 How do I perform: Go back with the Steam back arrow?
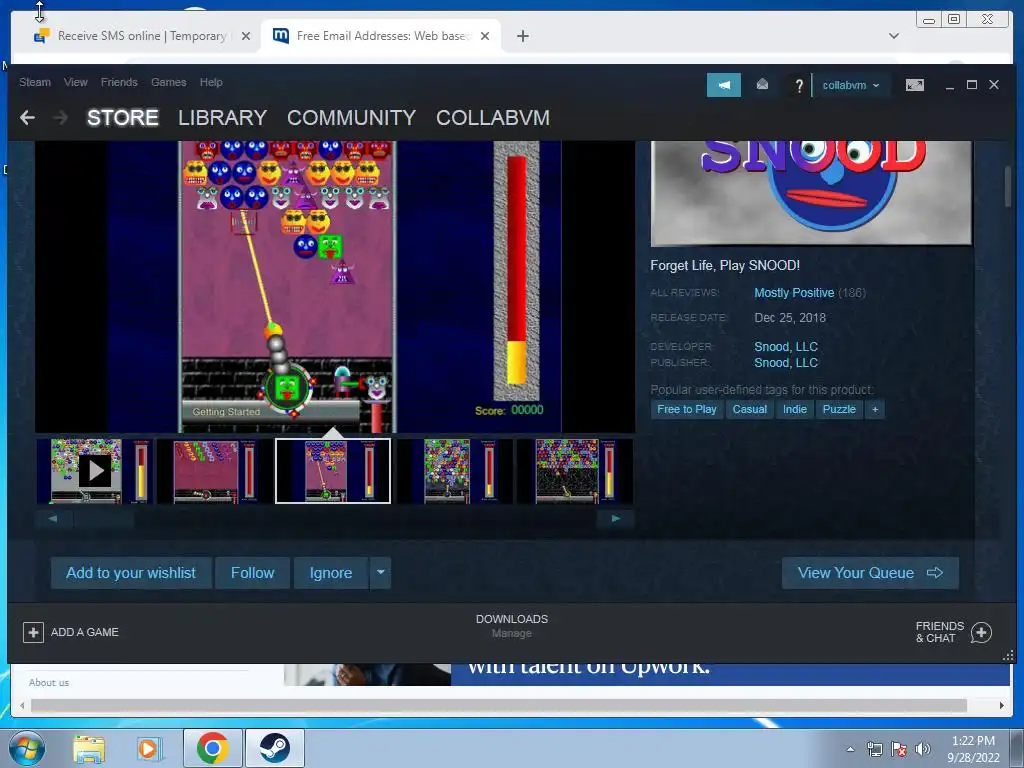pos(27,118)
